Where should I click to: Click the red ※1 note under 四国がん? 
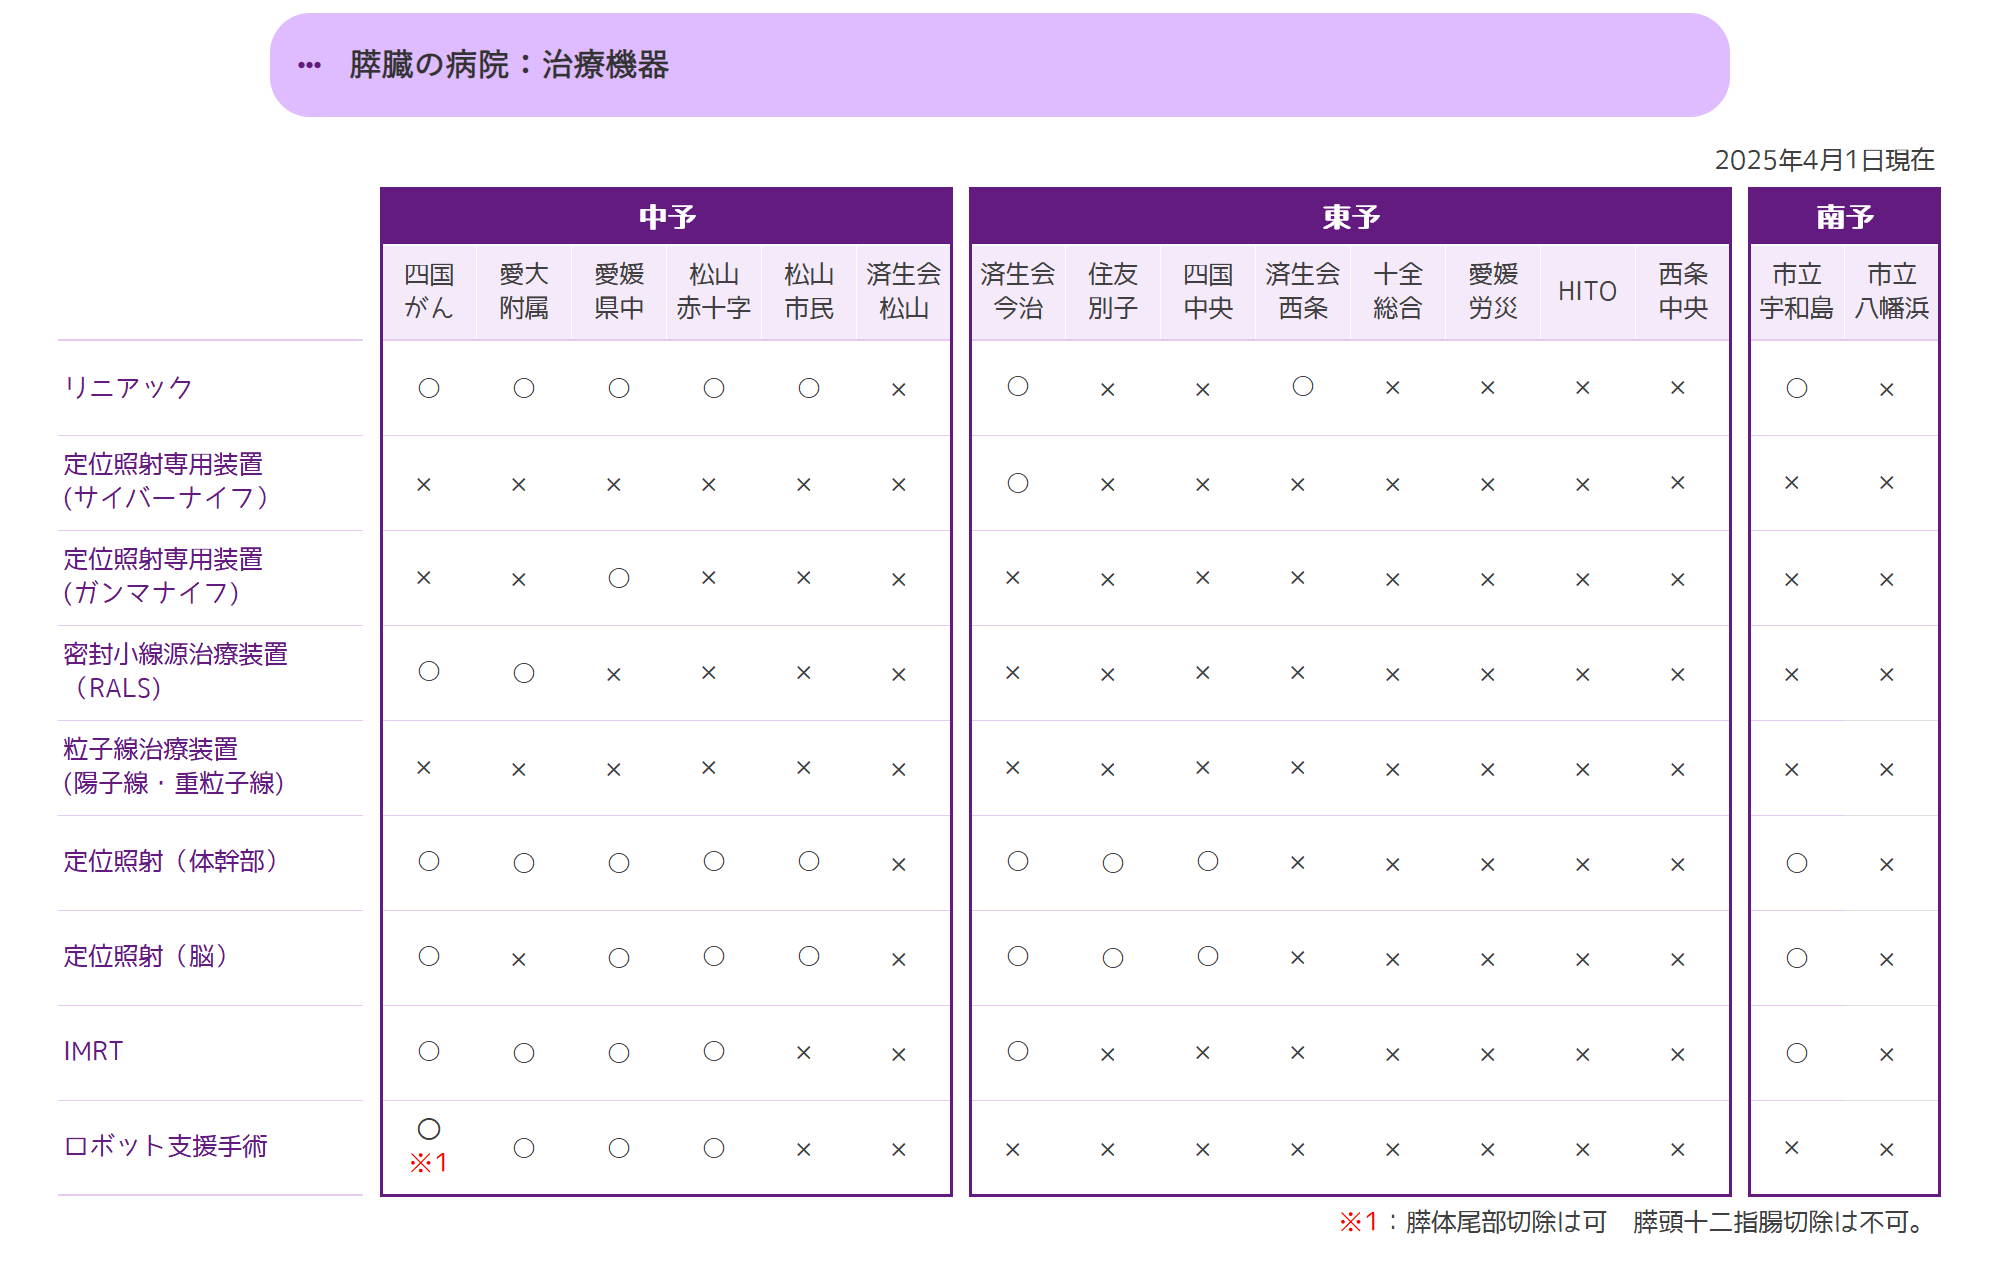tap(429, 1163)
